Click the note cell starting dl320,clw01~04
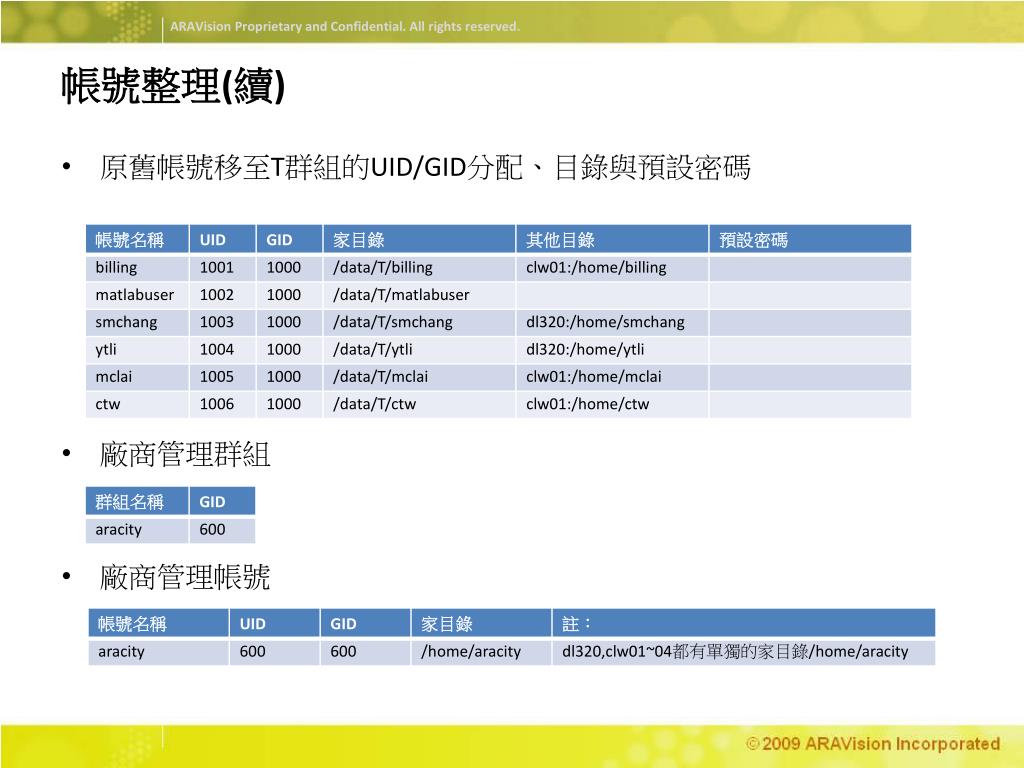1024x768 pixels. (743, 652)
